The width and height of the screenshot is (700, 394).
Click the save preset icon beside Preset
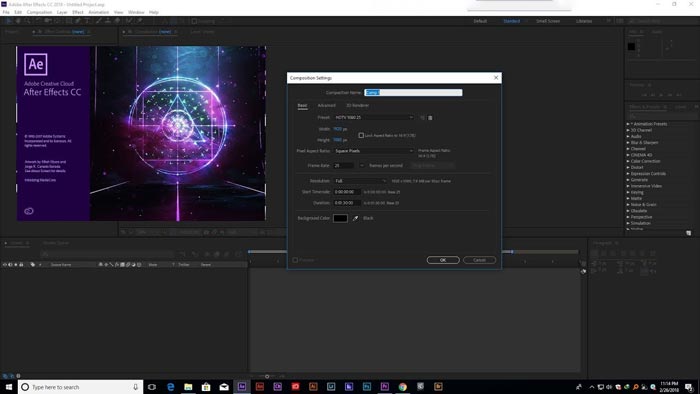click(x=422, y=118)
